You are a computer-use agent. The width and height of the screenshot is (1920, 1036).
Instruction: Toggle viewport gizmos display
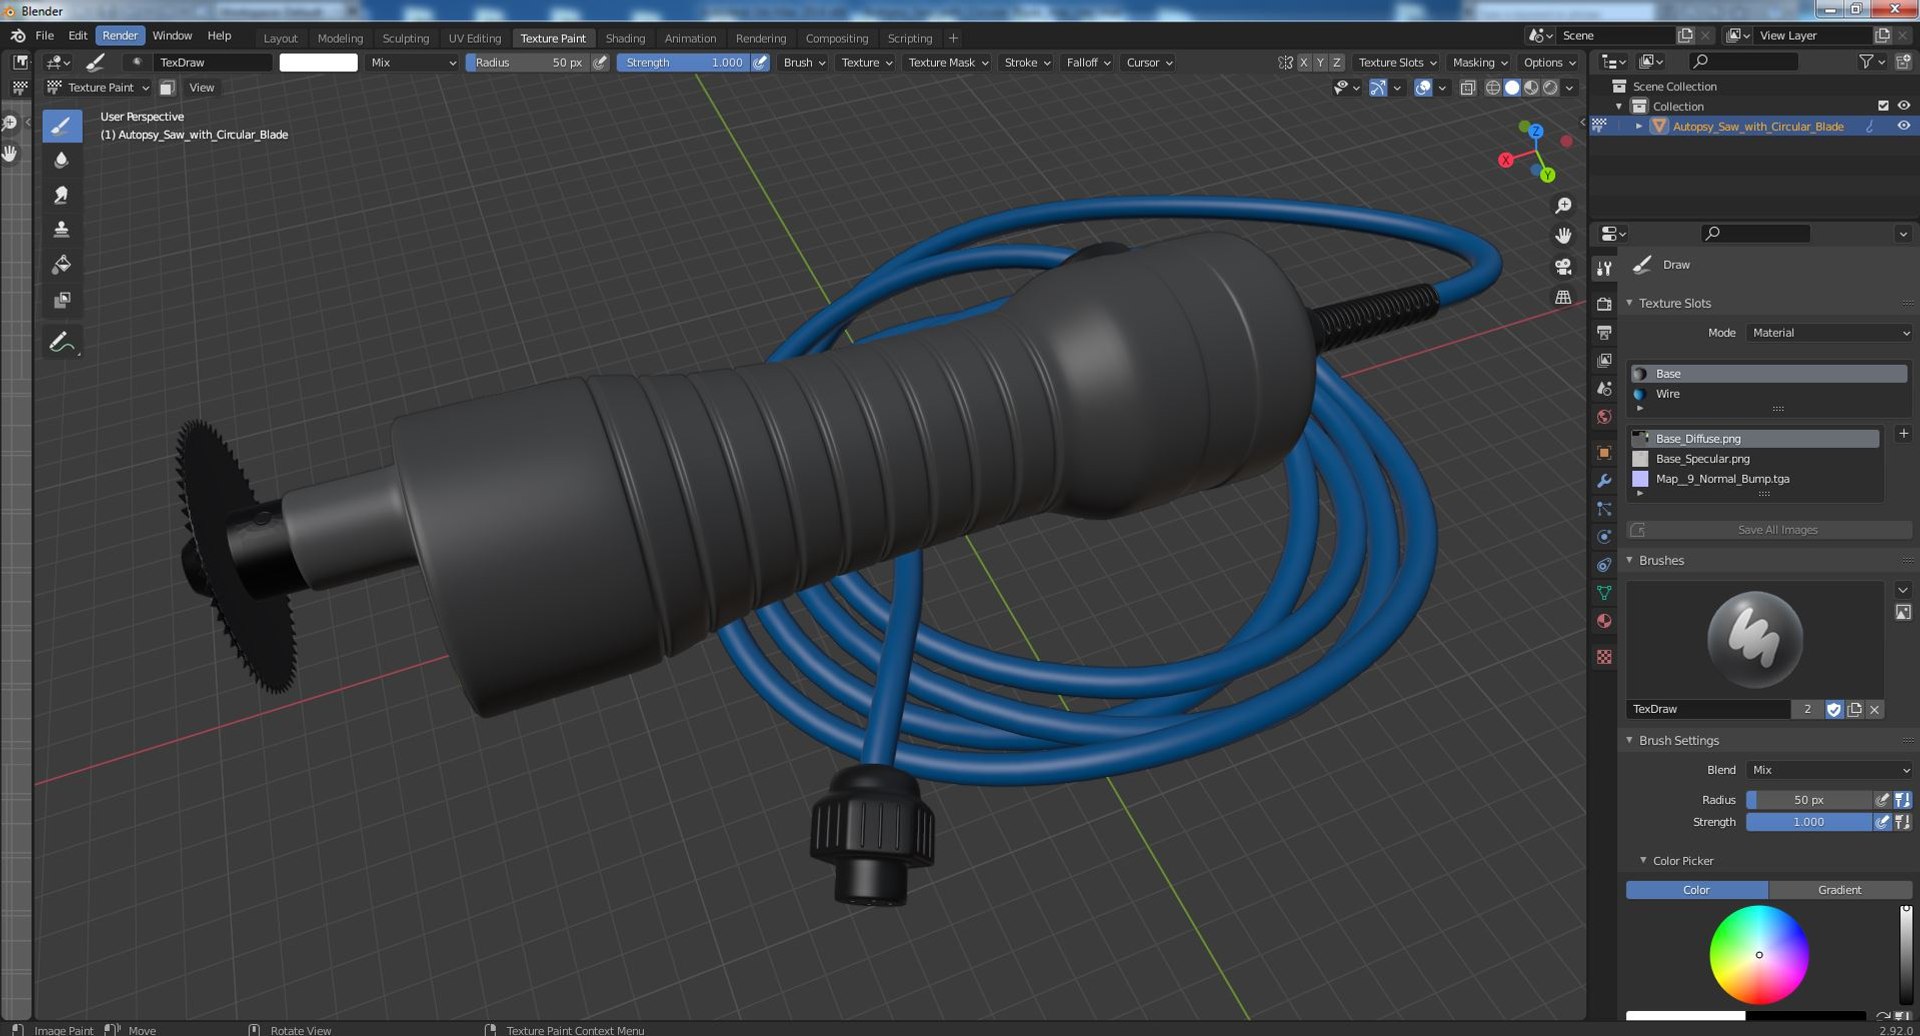point(1378,88)
